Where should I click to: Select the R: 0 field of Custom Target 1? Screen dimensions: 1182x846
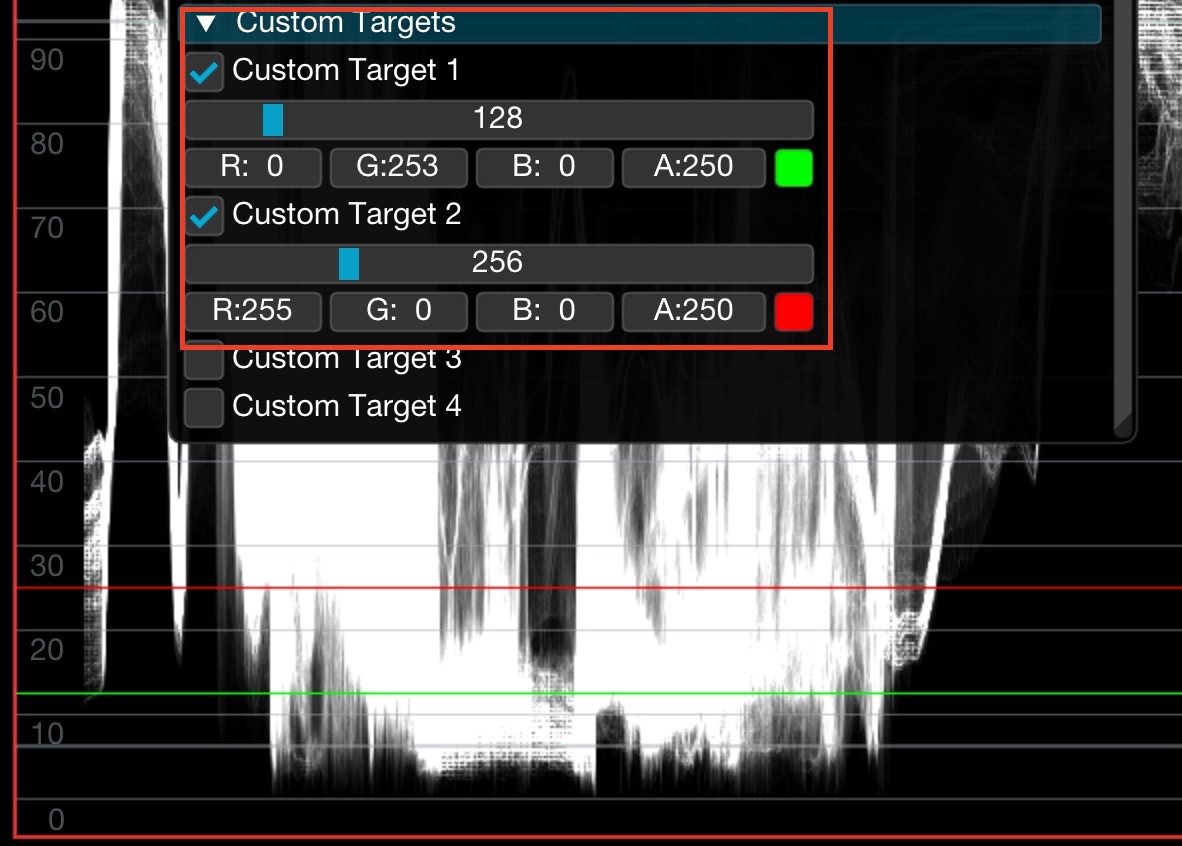[x=253, y=167]
